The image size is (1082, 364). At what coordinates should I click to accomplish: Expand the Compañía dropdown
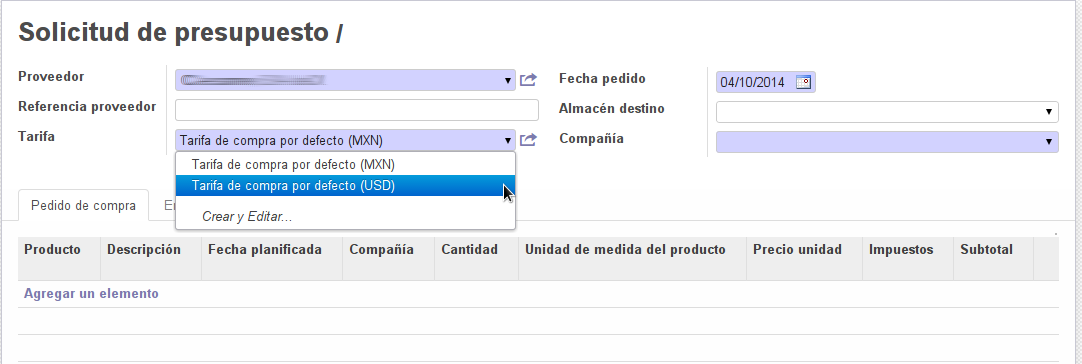(x=887, y=142)
